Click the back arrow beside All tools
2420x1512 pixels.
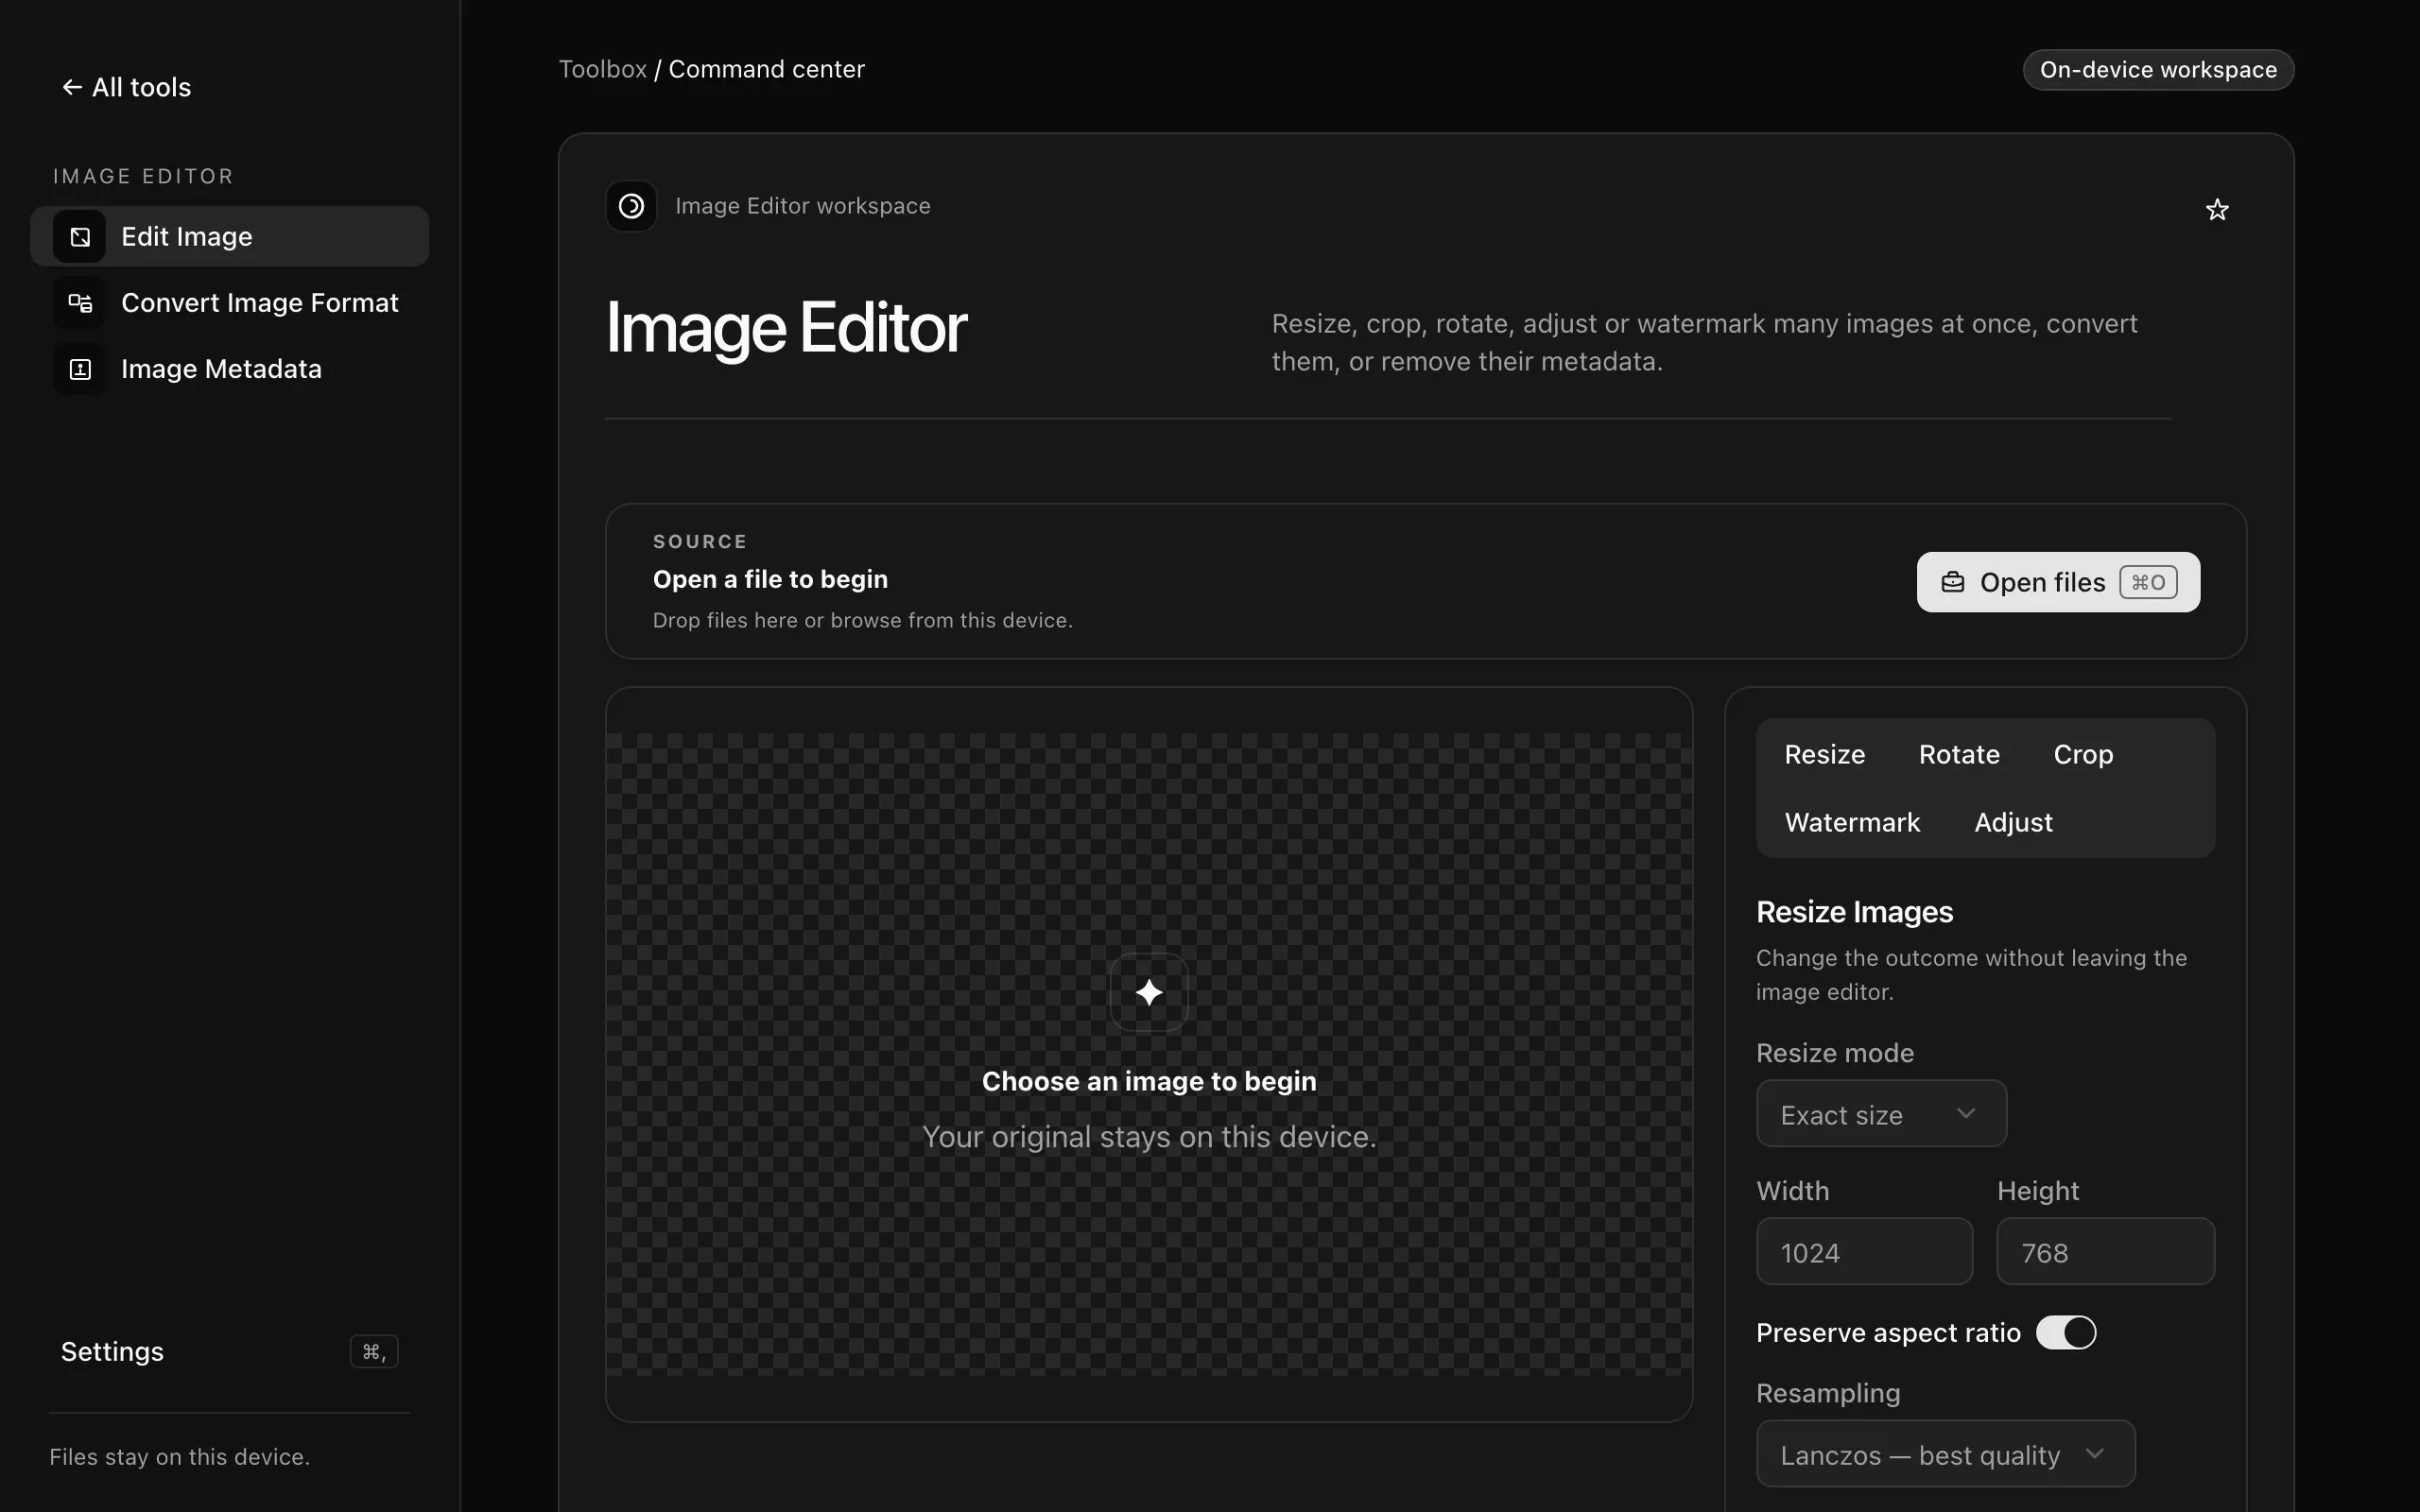[x=72, y=87]
